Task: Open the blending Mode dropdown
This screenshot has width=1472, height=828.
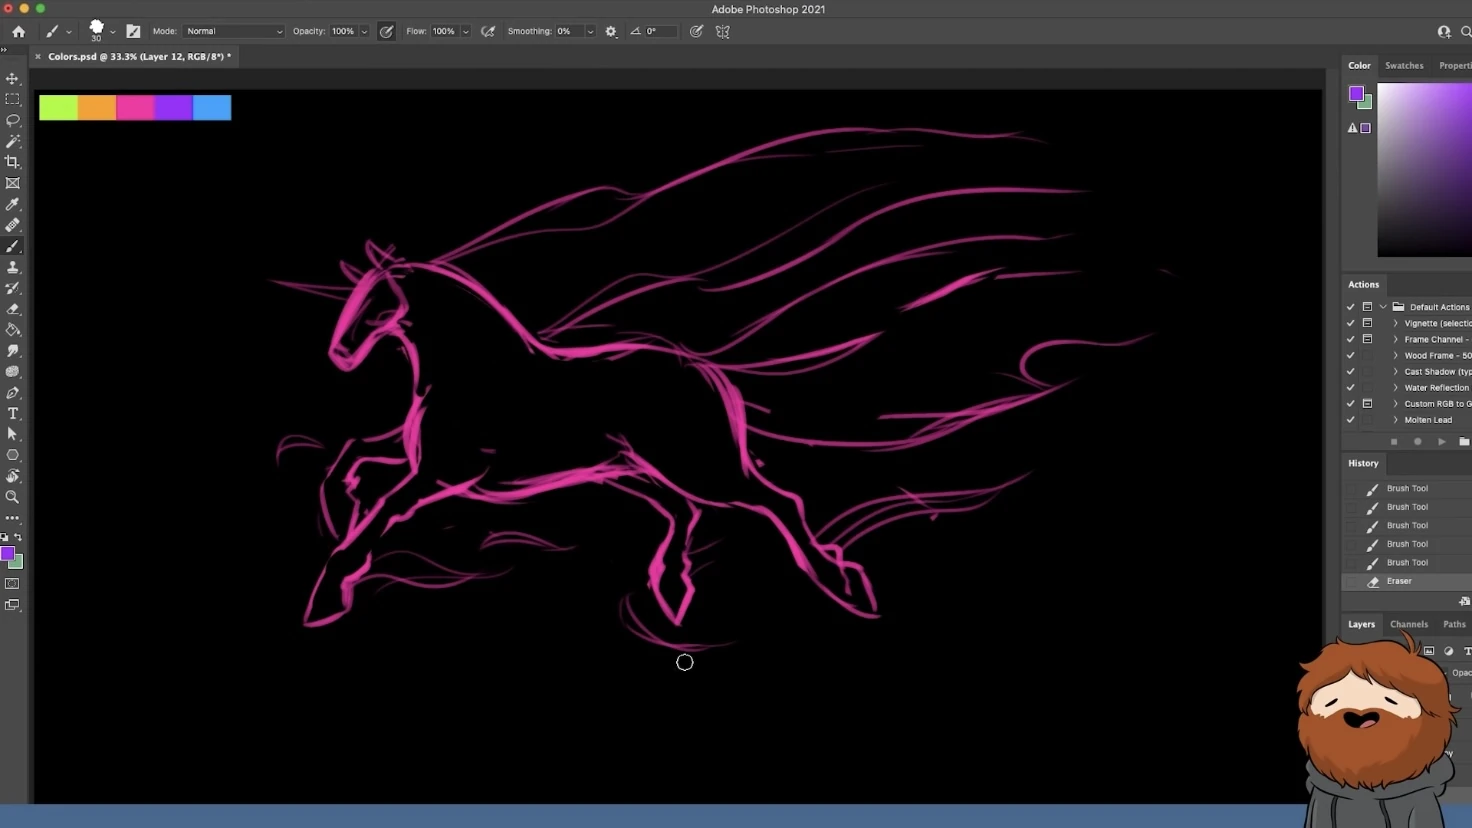Action: [x=233, y=32]
